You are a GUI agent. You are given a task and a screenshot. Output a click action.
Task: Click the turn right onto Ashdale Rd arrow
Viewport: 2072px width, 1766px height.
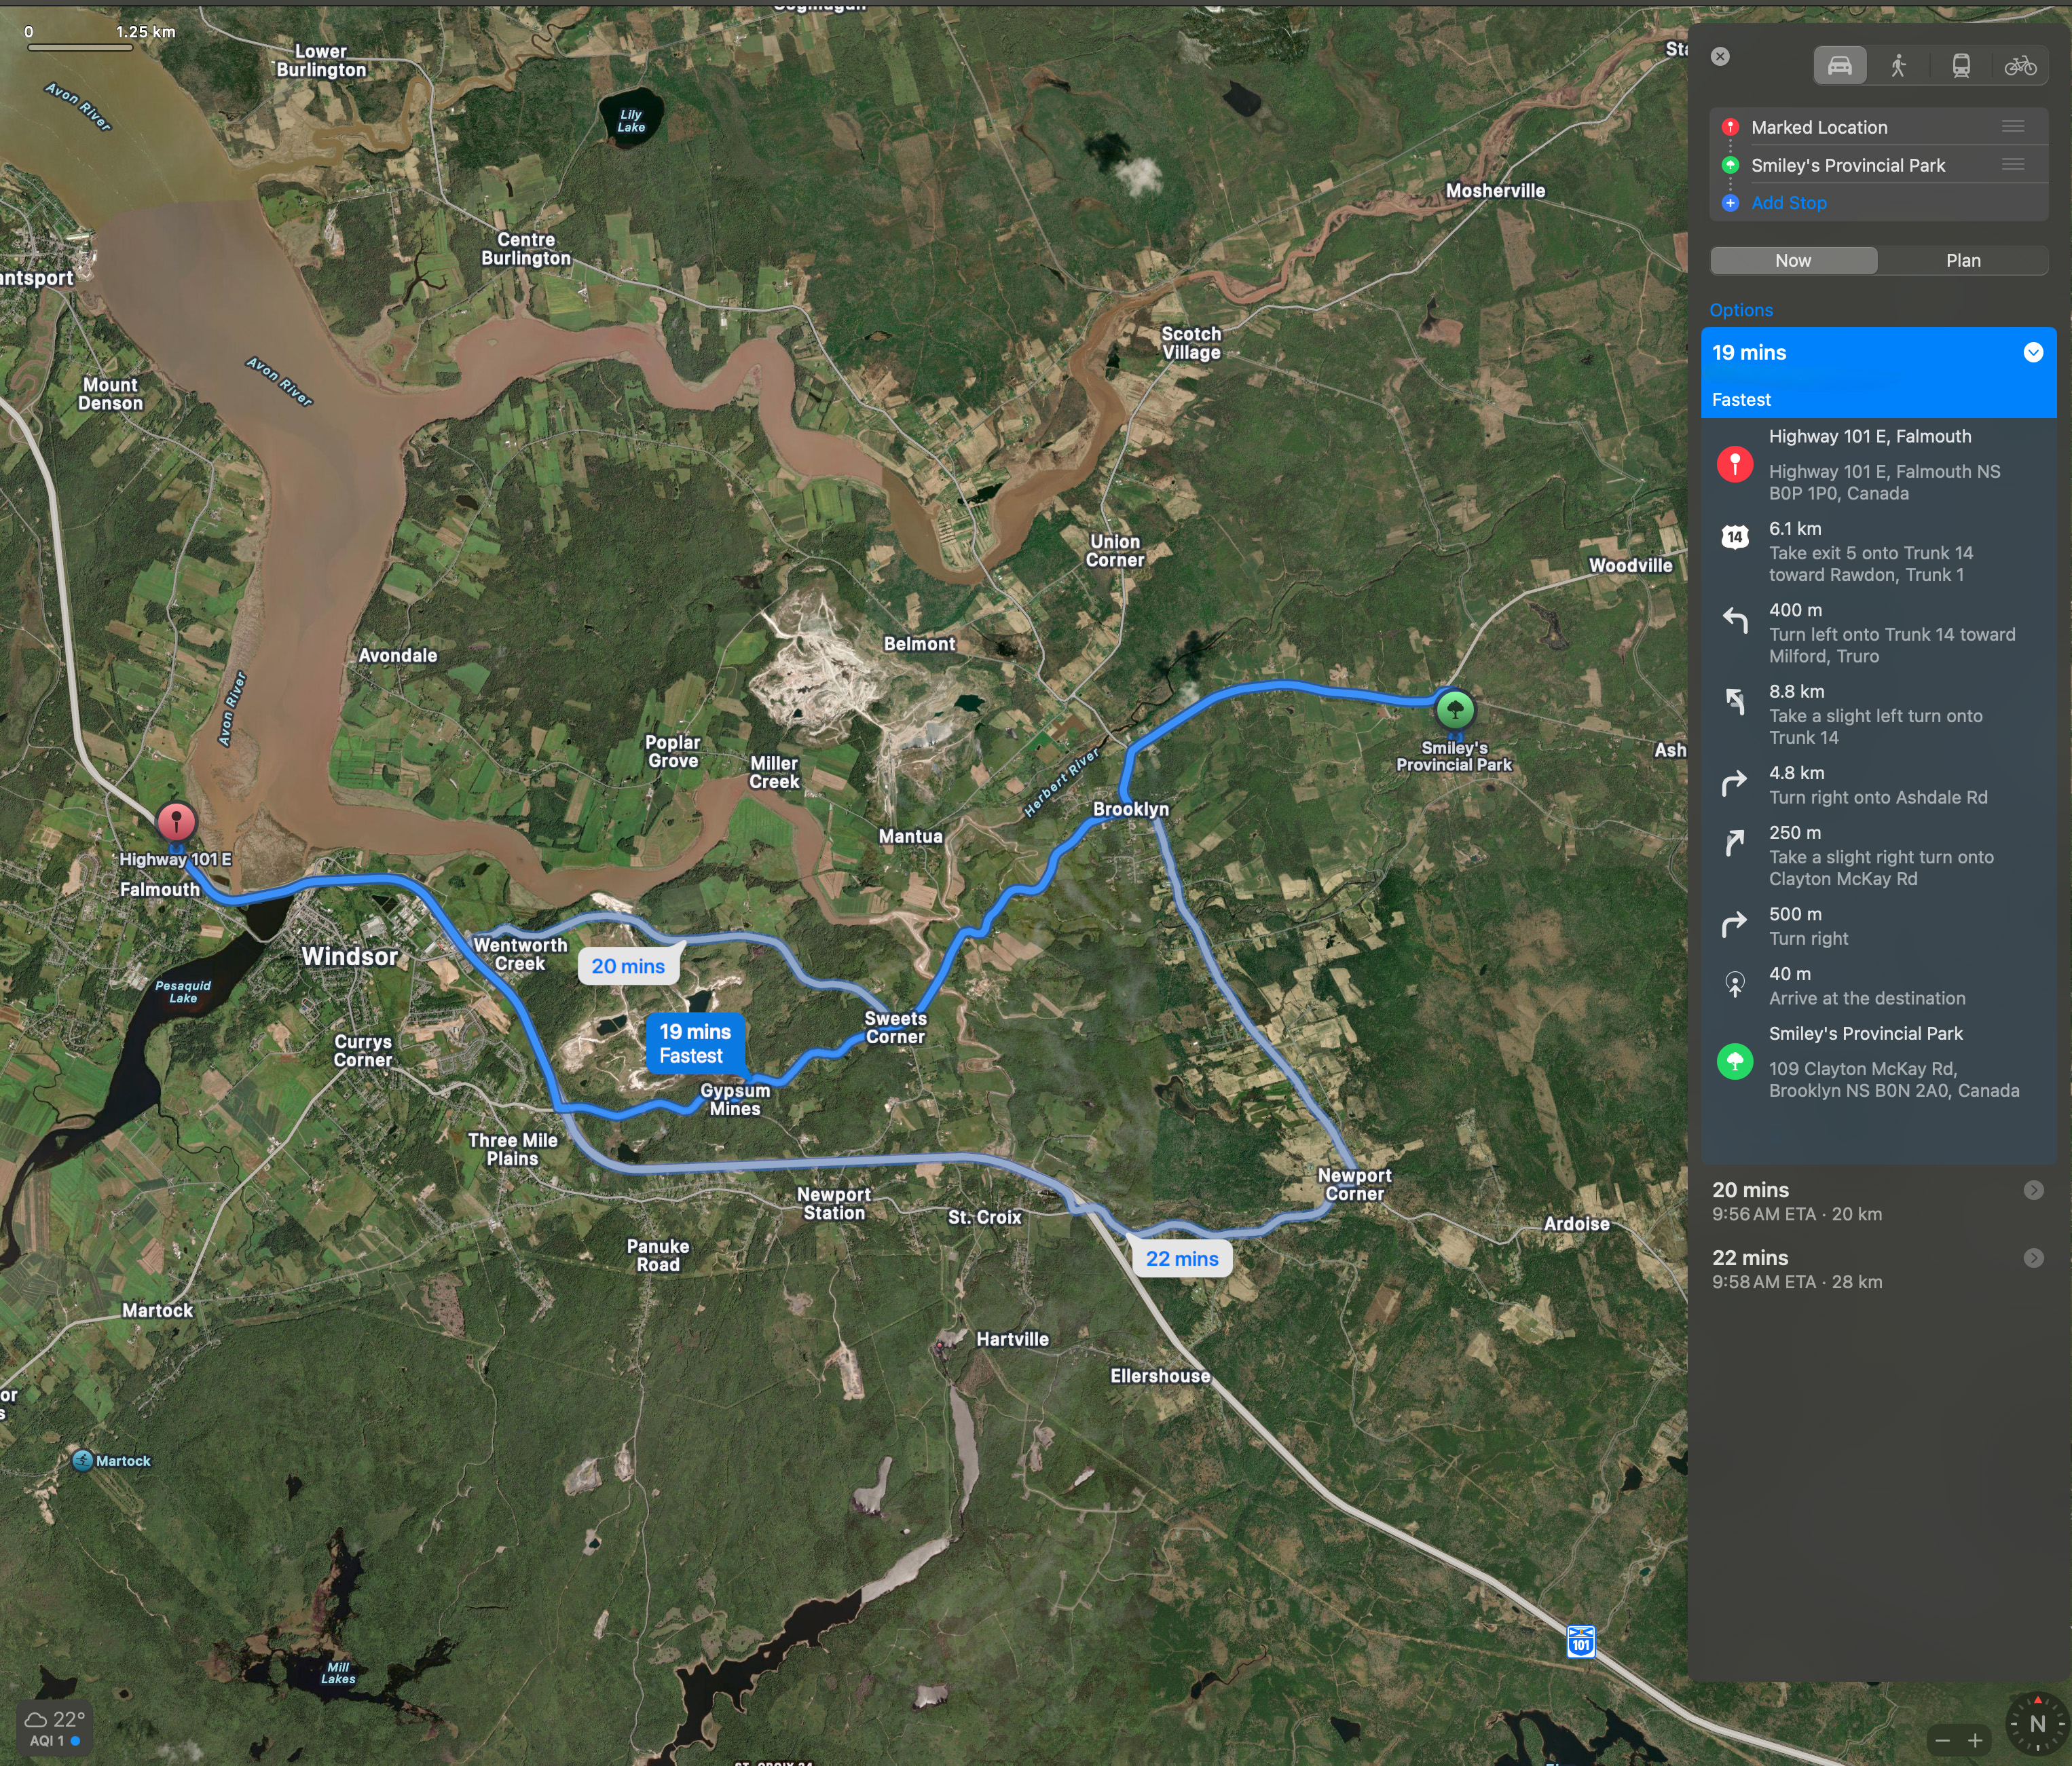tap(1734, 783)
